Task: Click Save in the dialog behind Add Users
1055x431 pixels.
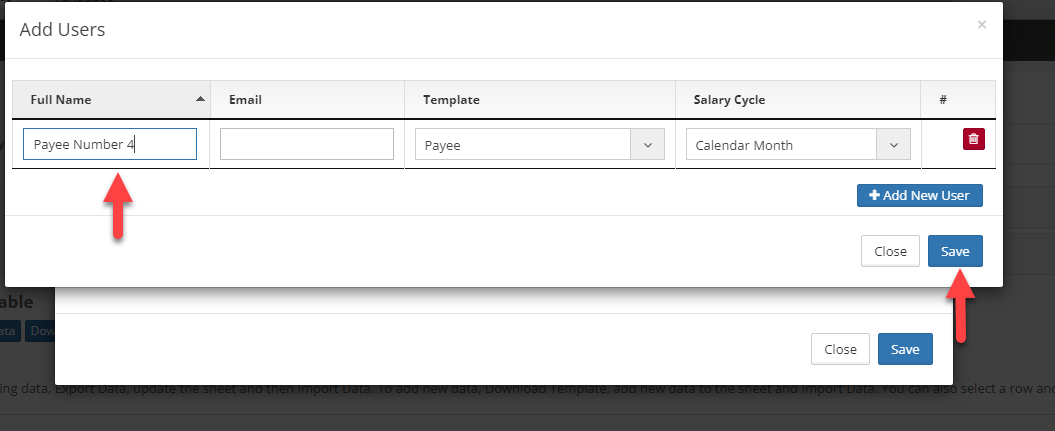Action: [x=905, y=349]
